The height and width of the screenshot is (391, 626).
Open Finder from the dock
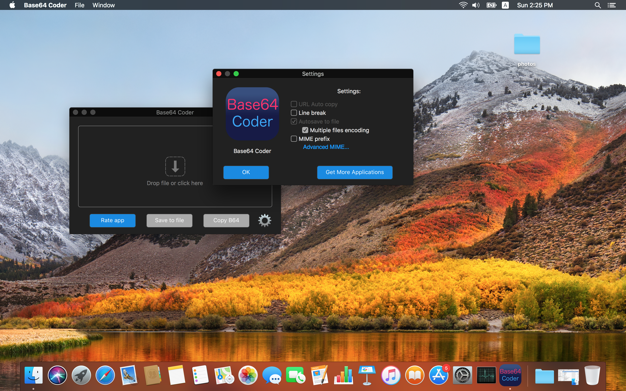pos(34,375)
